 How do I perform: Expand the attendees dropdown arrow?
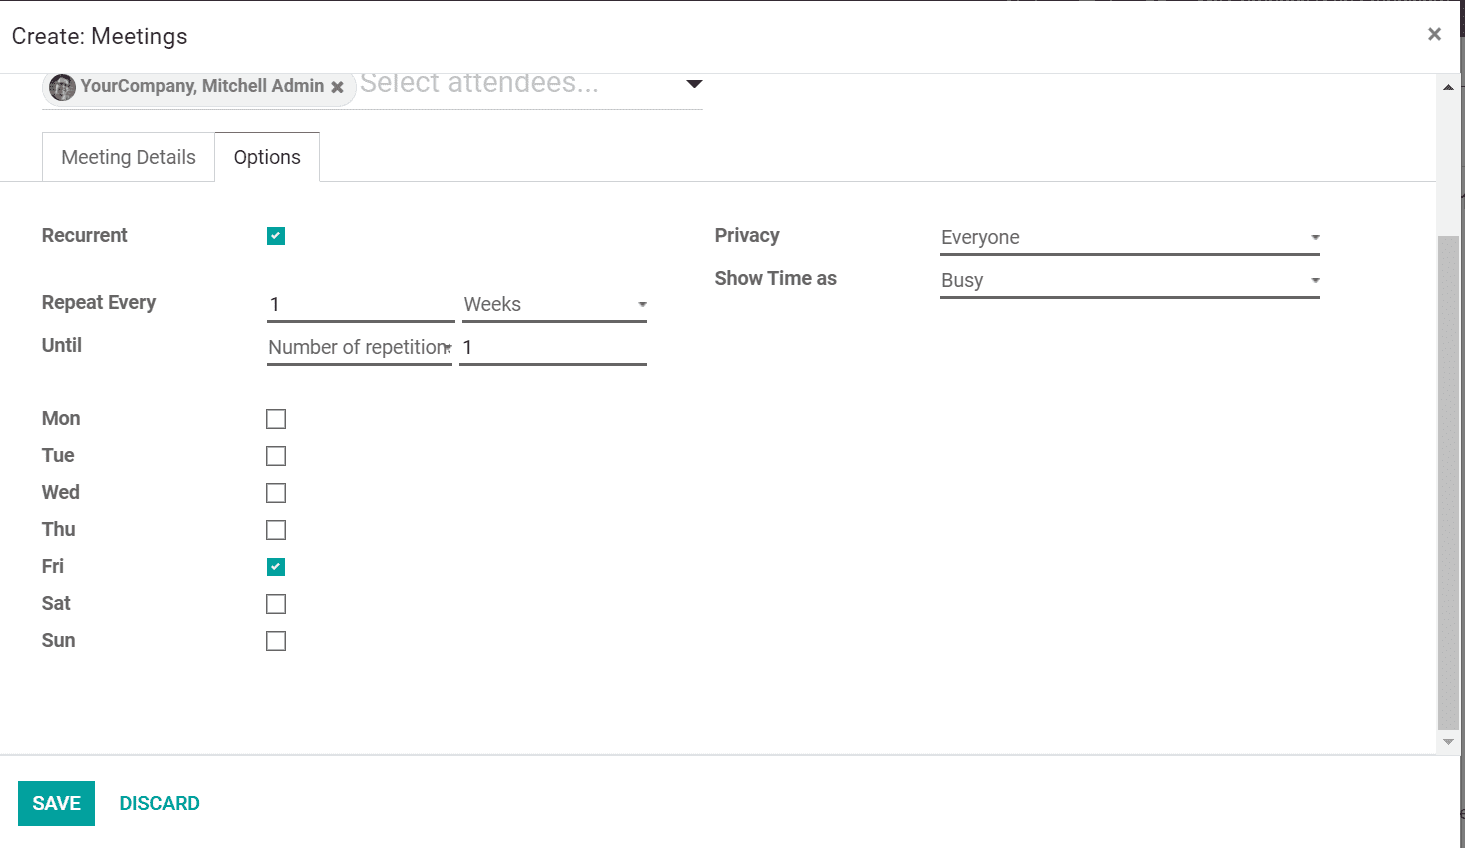[694, 84]
